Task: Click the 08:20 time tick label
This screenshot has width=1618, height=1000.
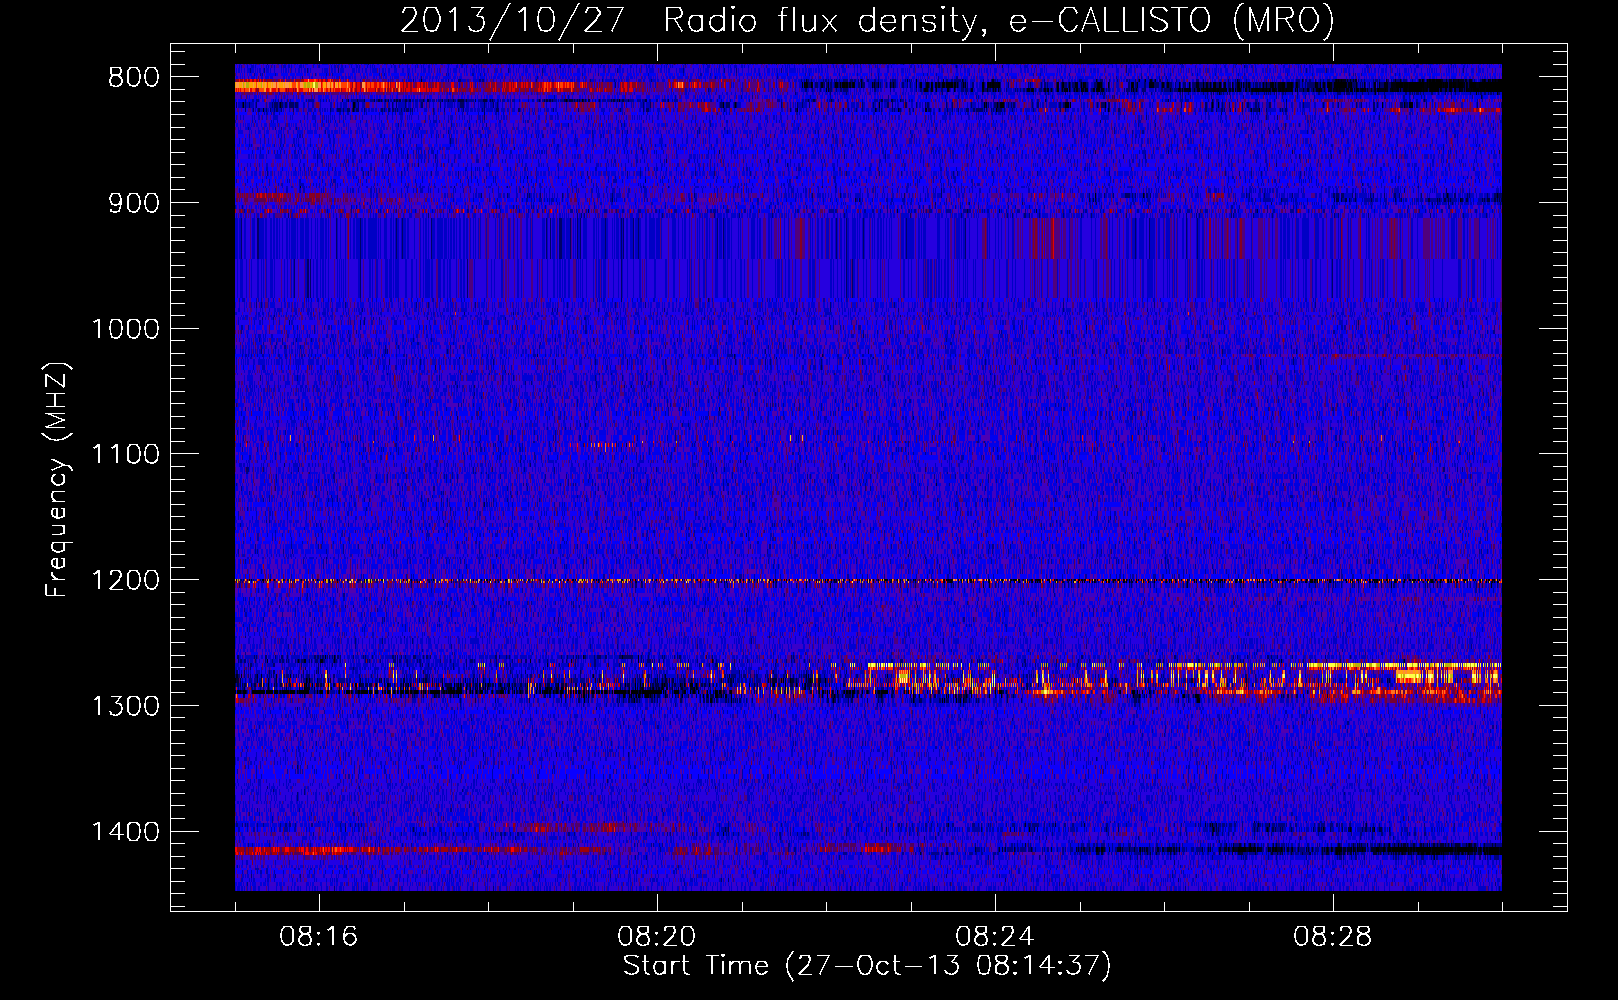Action: 657,937
